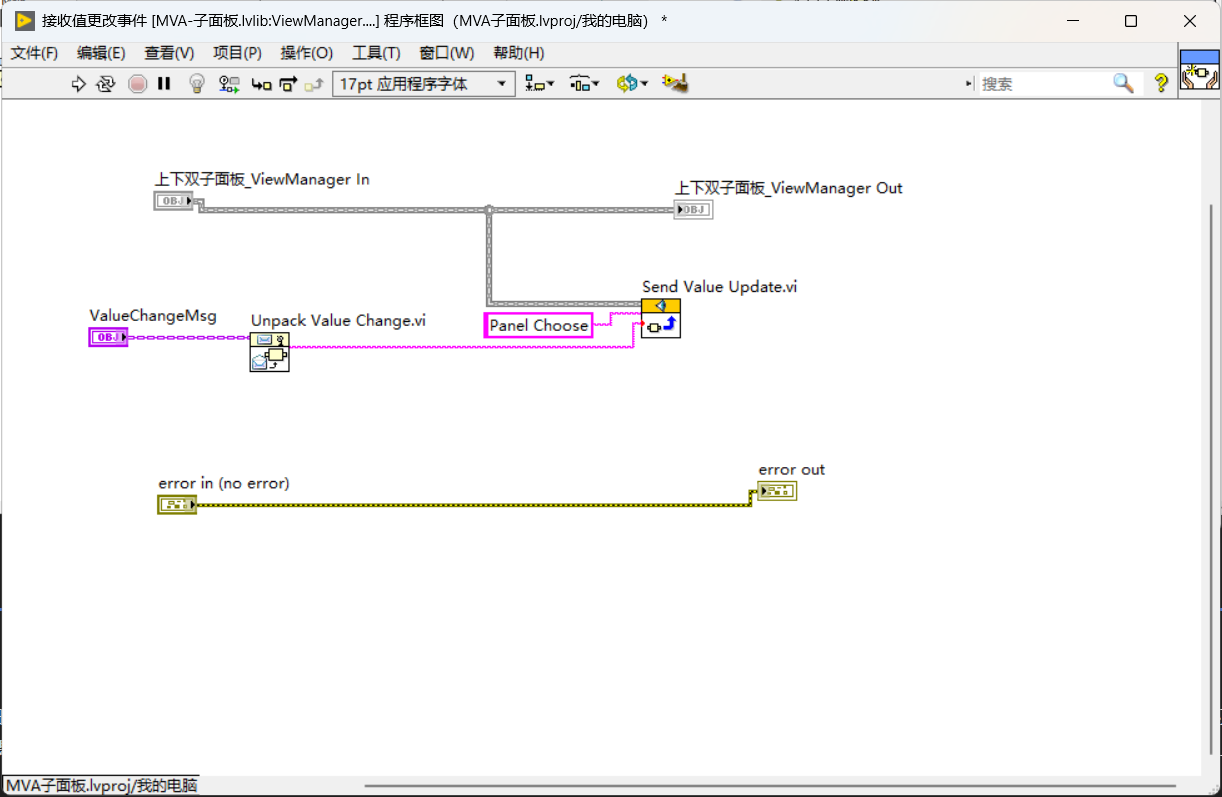The image size is (1222, 797).
Task: Click the LabVIEW title bar icon
Action: click(x=25, y=21)
